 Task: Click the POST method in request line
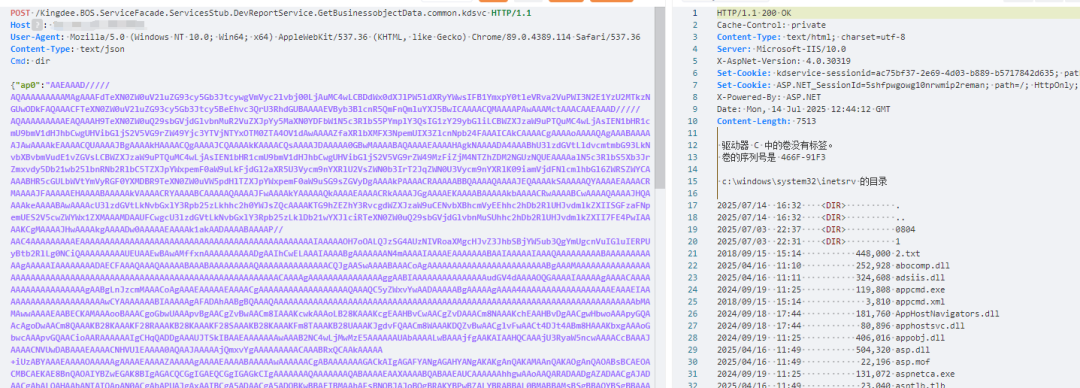19,13
